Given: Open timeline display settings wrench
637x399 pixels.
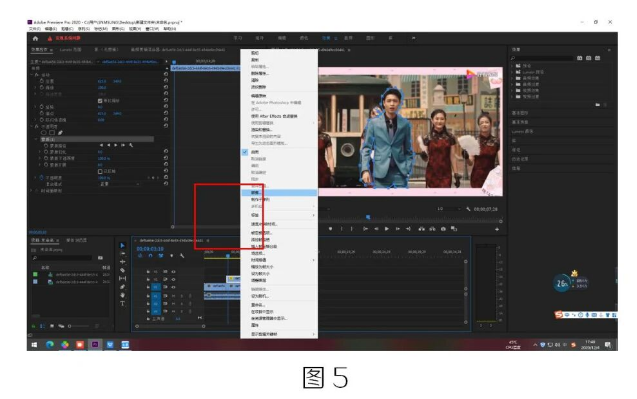Looking at the screenshot, I should (182, 256).
